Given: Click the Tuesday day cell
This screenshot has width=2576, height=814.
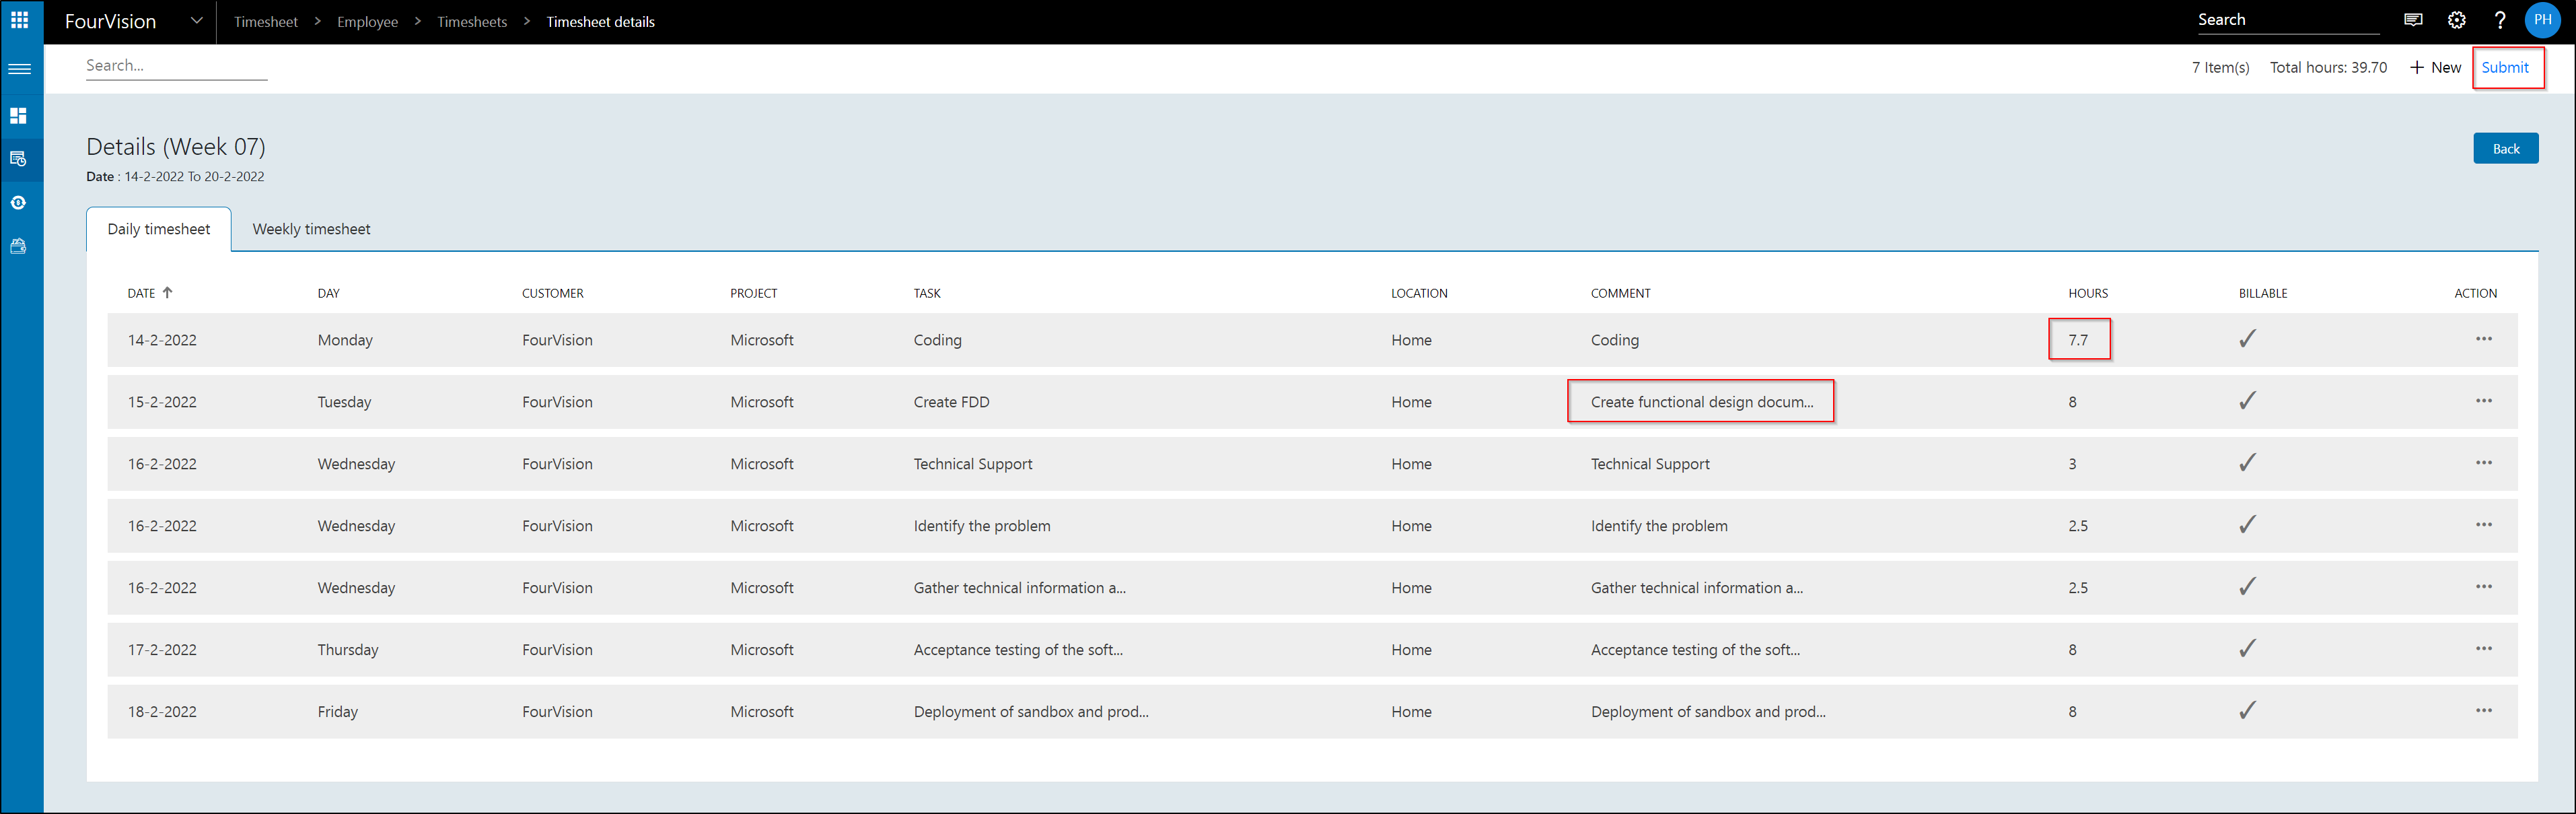Looking at the screenshot, I should tap(344, 402).
